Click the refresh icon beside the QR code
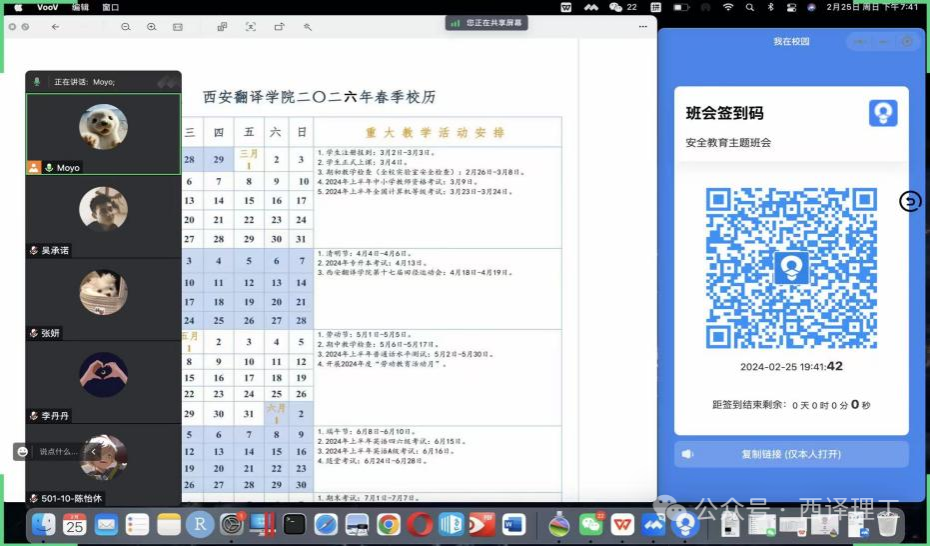Screen dimensions: 930x546 pyautogui.click(x=909, y=202)
